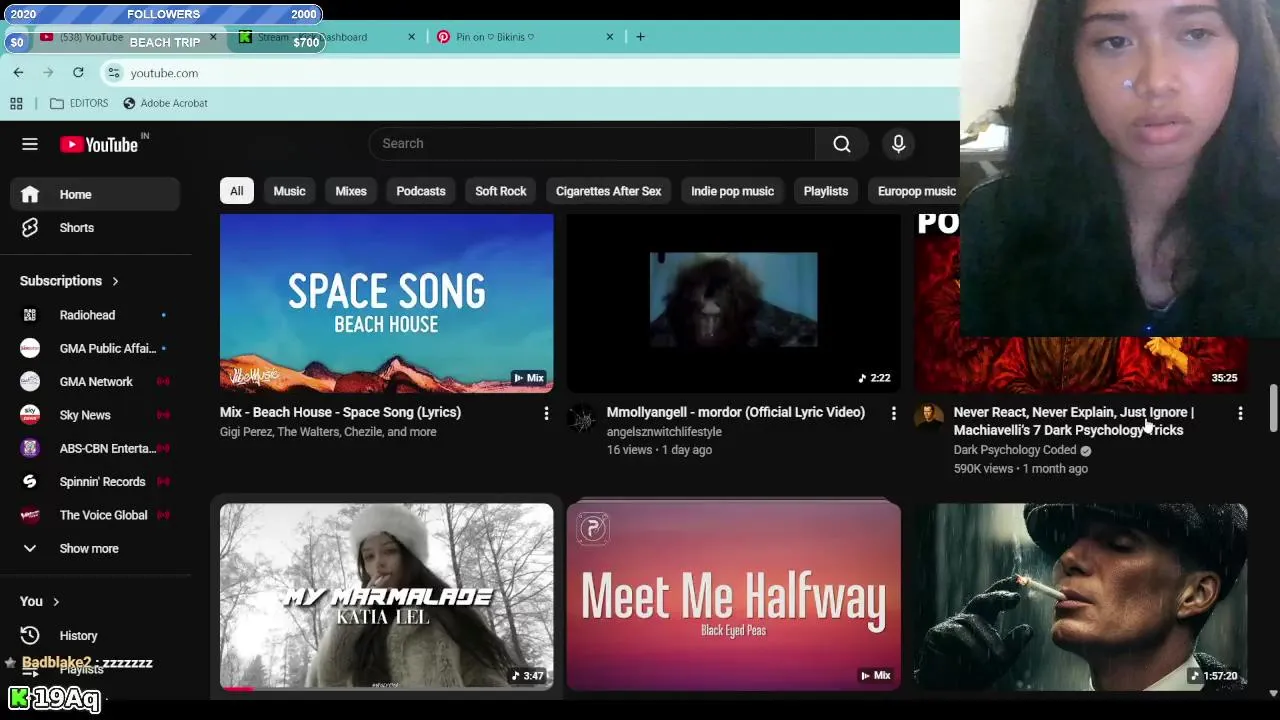This screenshot has height=720, width=1280.
Task: Click the youtube.com address bar
Action: coord(530,73)
